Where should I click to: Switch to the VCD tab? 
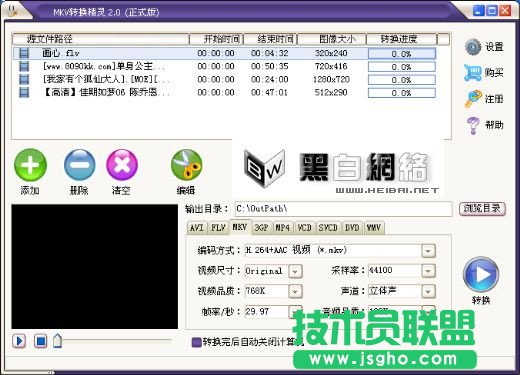[304, 228]
